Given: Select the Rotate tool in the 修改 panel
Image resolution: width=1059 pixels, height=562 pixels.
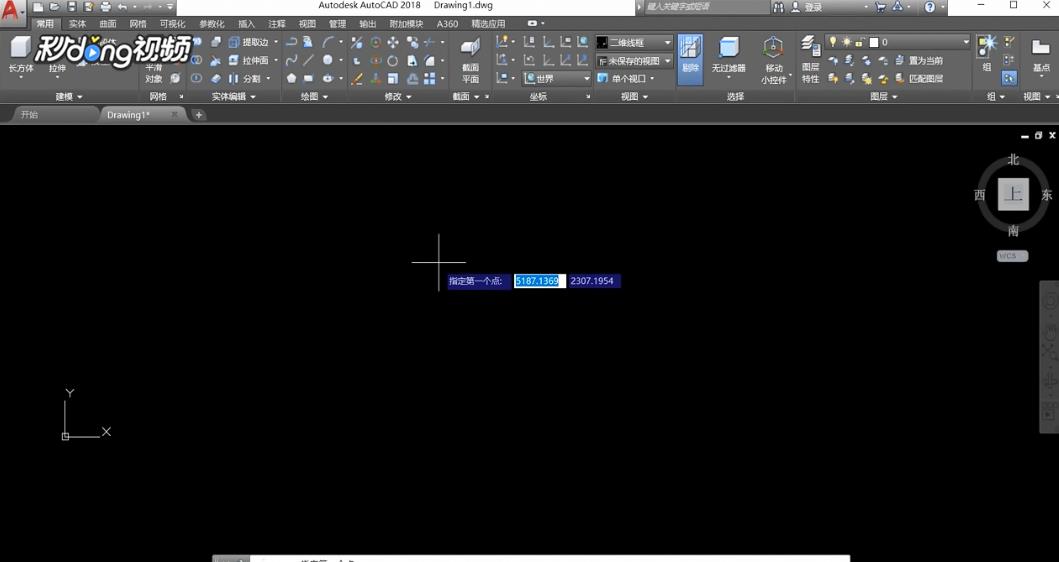Looking at the screenshot, I should 393,60.
